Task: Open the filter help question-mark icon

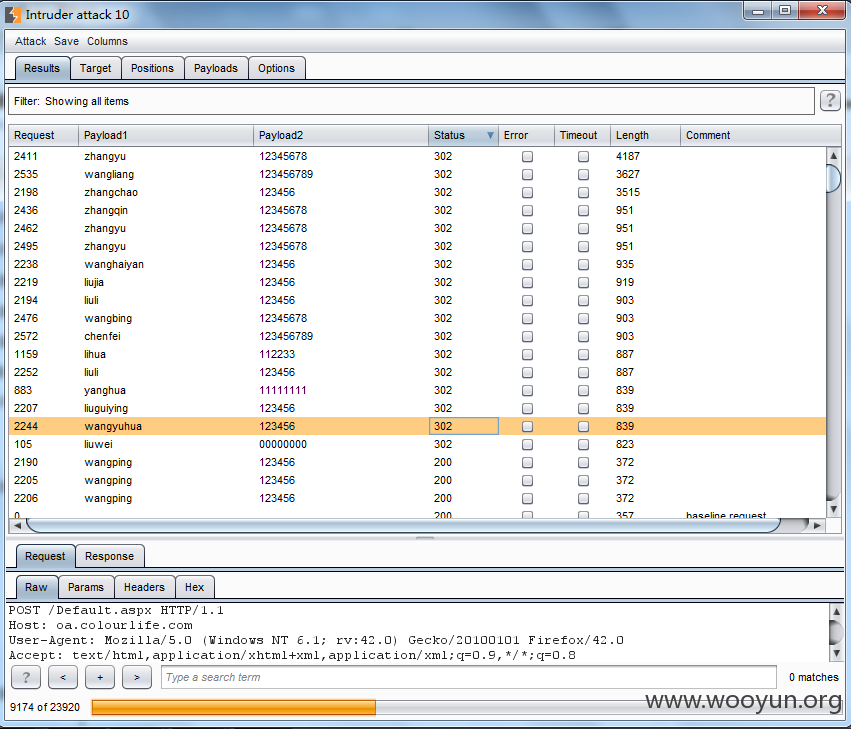Action: pyautogui.click(x=830, y=101)
